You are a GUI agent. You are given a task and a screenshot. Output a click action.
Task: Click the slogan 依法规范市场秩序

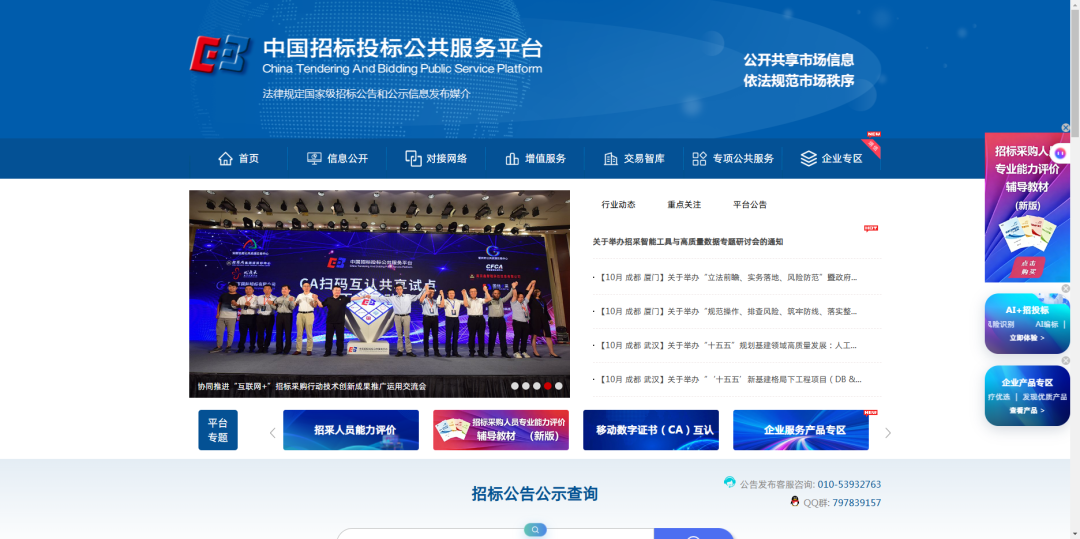(798, 81)
